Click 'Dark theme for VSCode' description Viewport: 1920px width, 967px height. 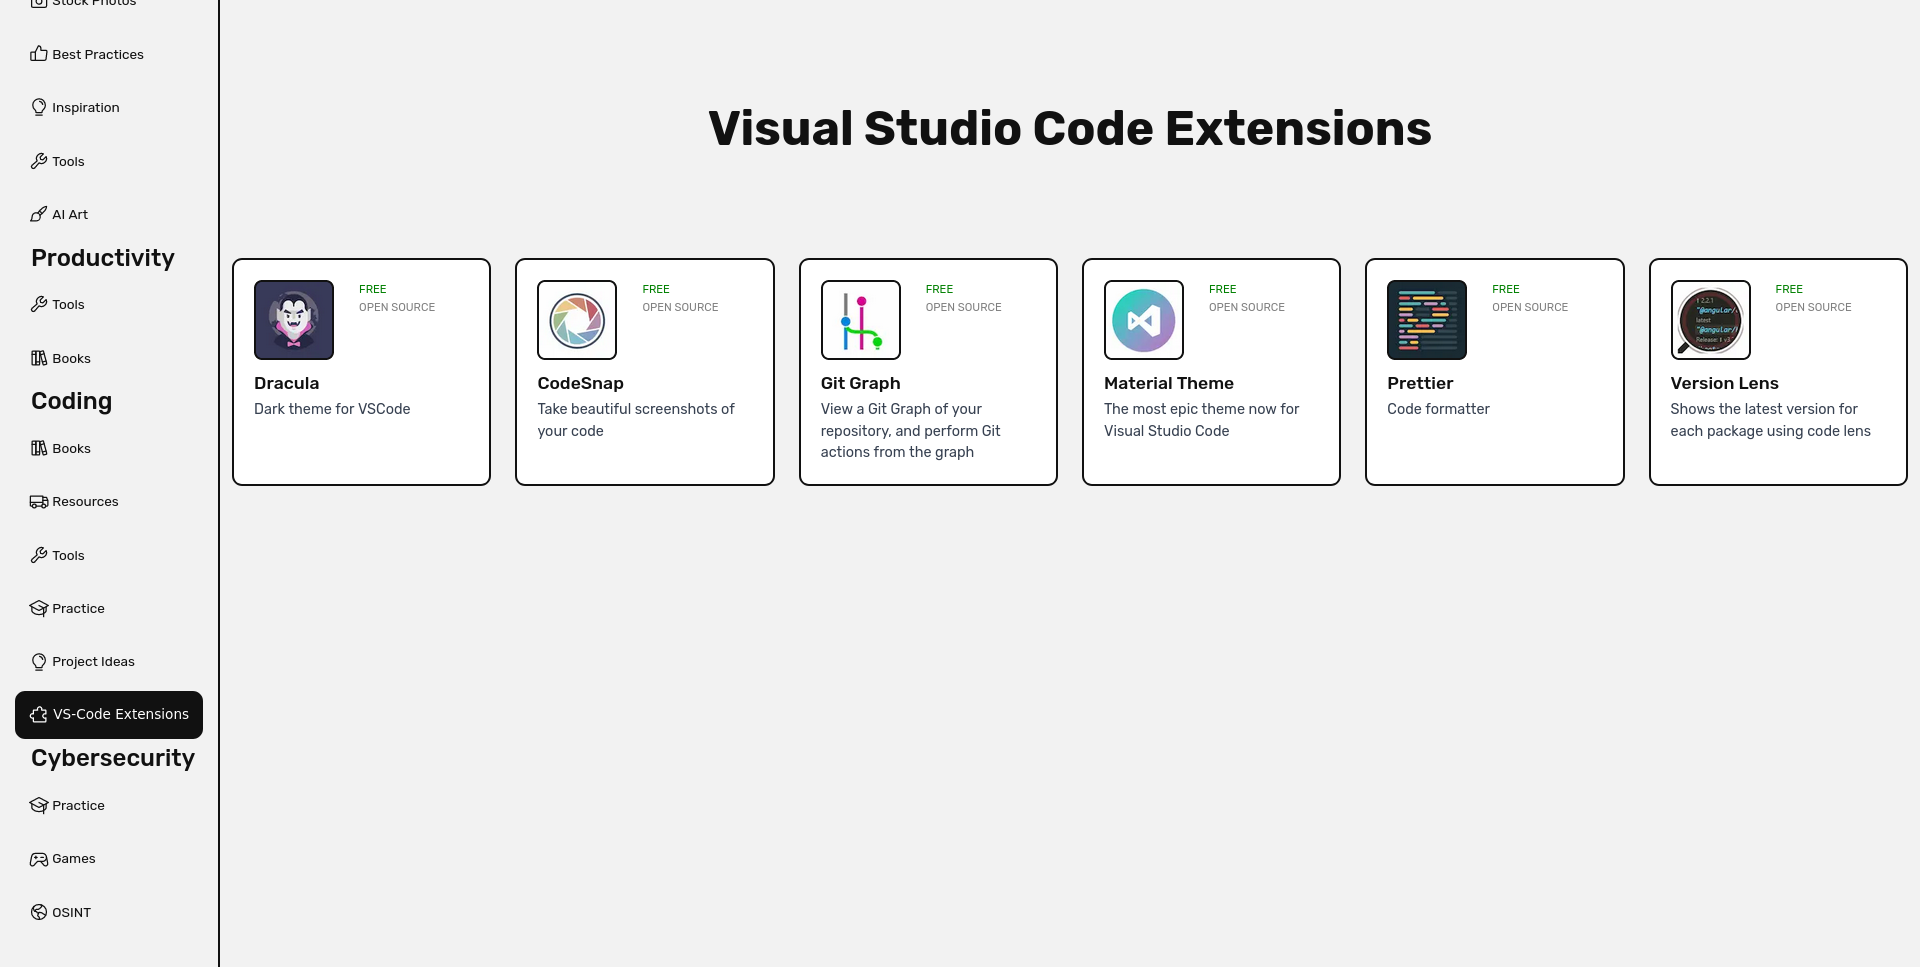[332, 409]
